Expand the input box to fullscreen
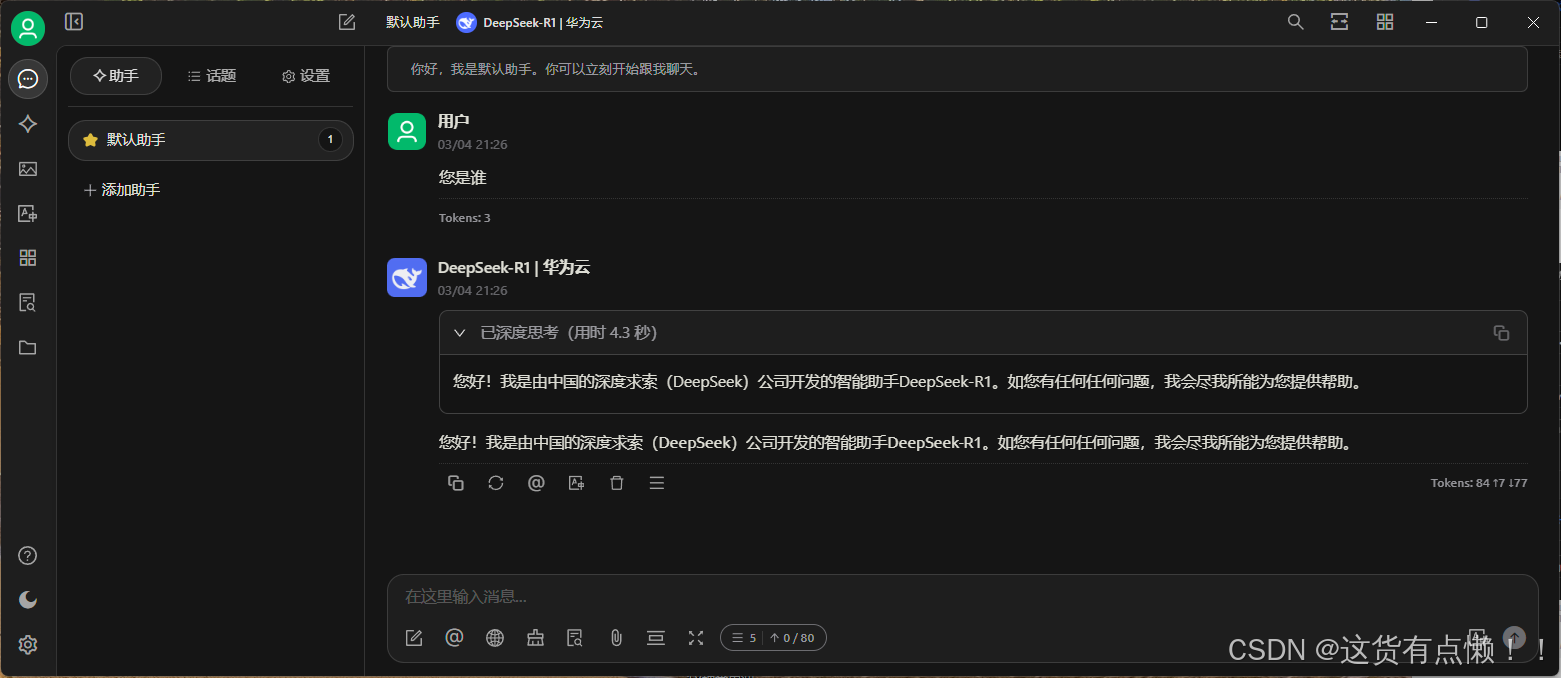The width and height of the screenshot is (1561, 678). pyautogui.click(x=696, y=638)
